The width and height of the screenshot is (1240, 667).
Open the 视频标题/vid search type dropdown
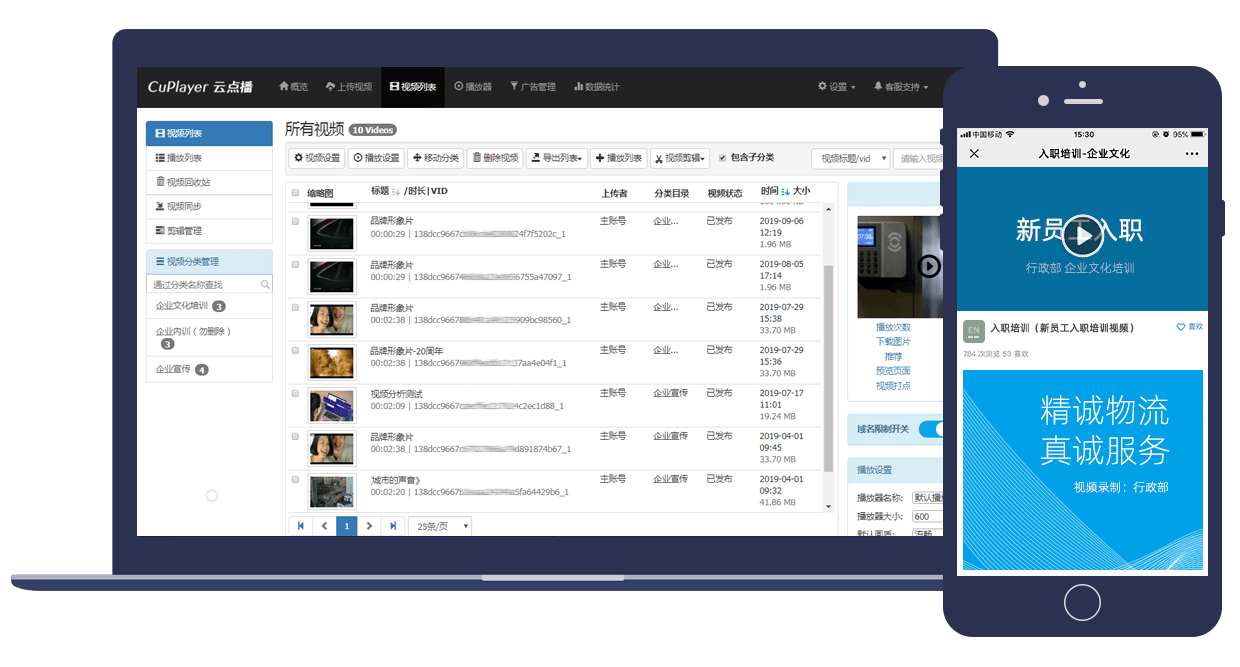click(x=849, y=158)
